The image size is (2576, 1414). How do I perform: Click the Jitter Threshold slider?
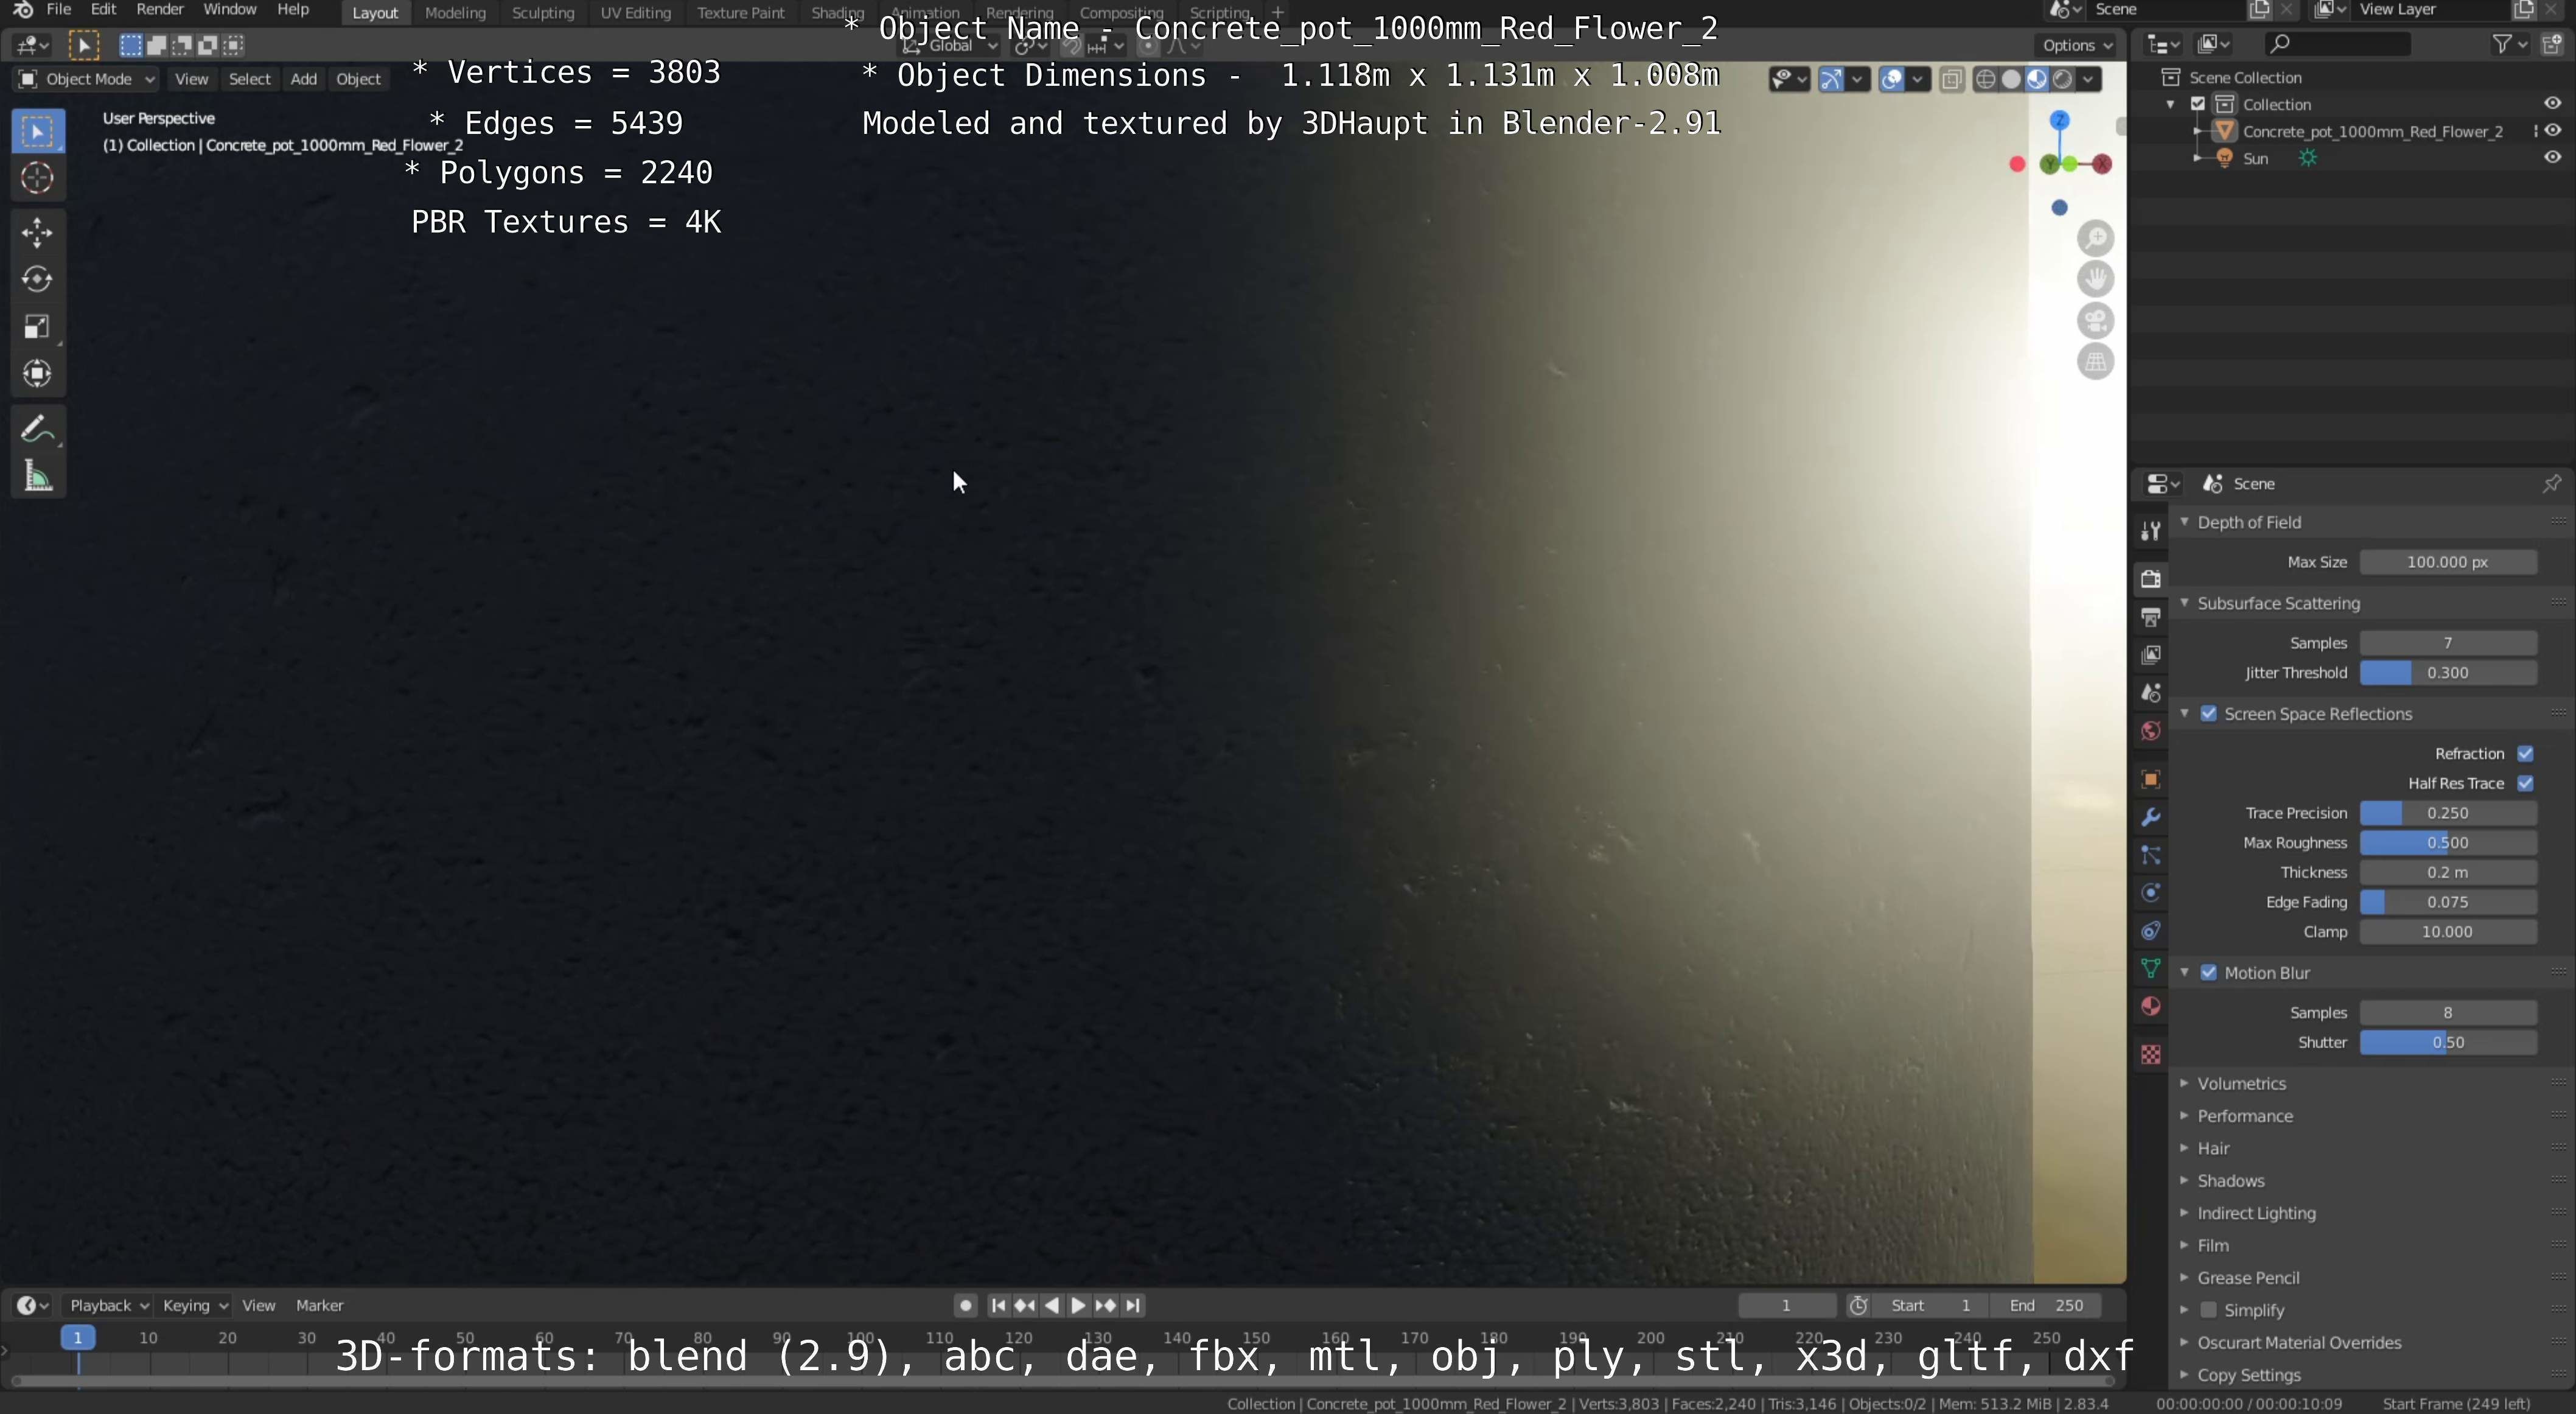tap(2447, 673)
